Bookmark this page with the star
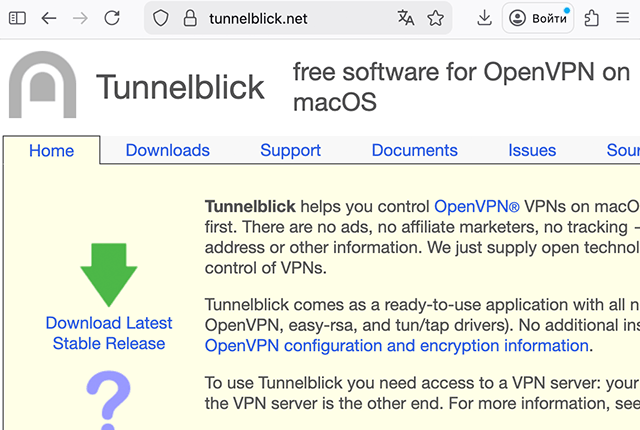The width and height of the screenshot is (640, 430). click(x=435, y=18)
